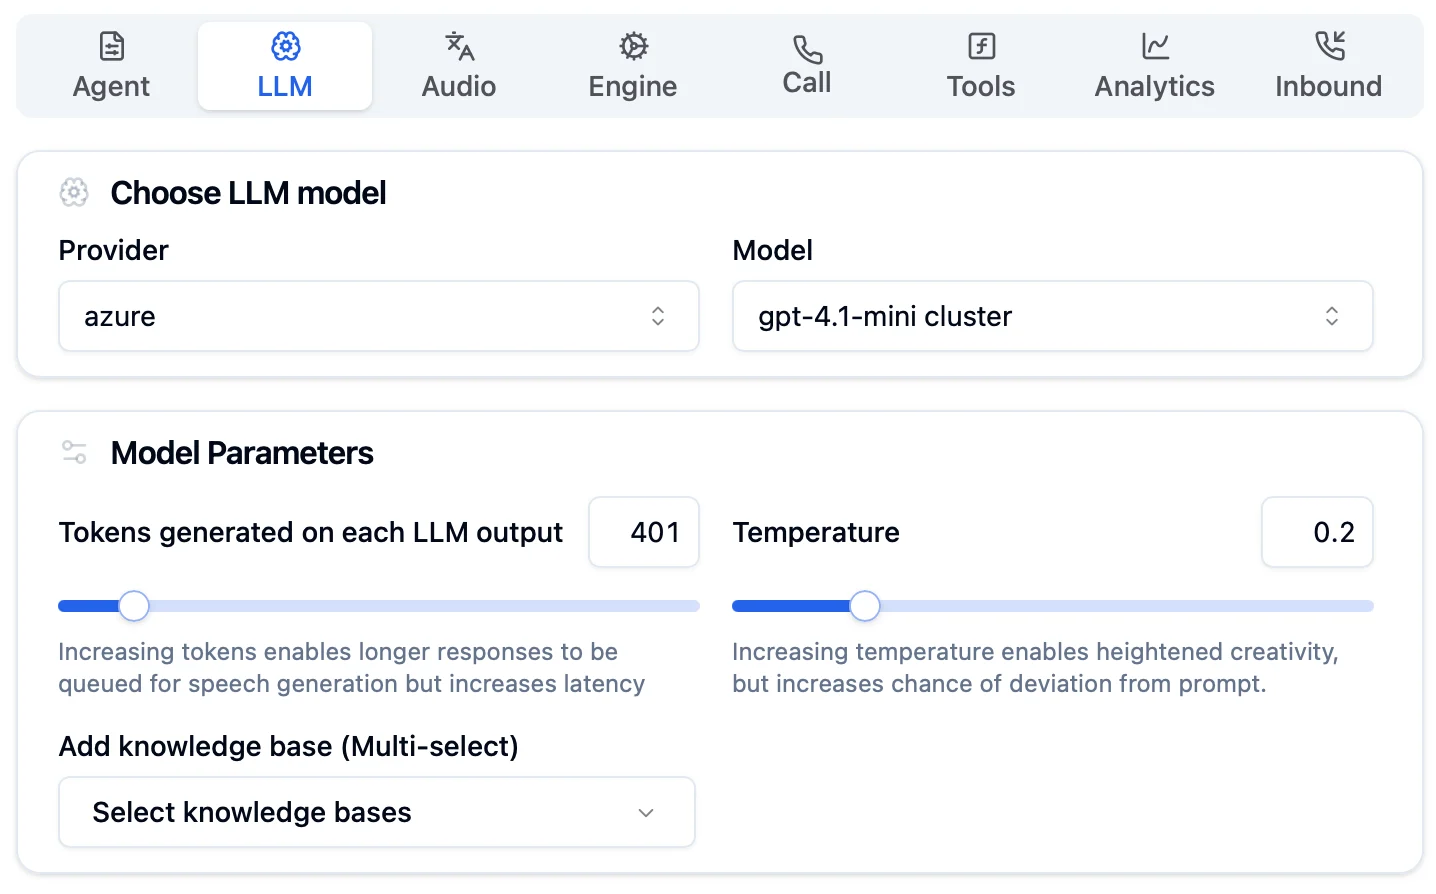Click the Model Parameters heading
Image resolution: width=1436 pixels, height=894 pixels.
[242, 453]
